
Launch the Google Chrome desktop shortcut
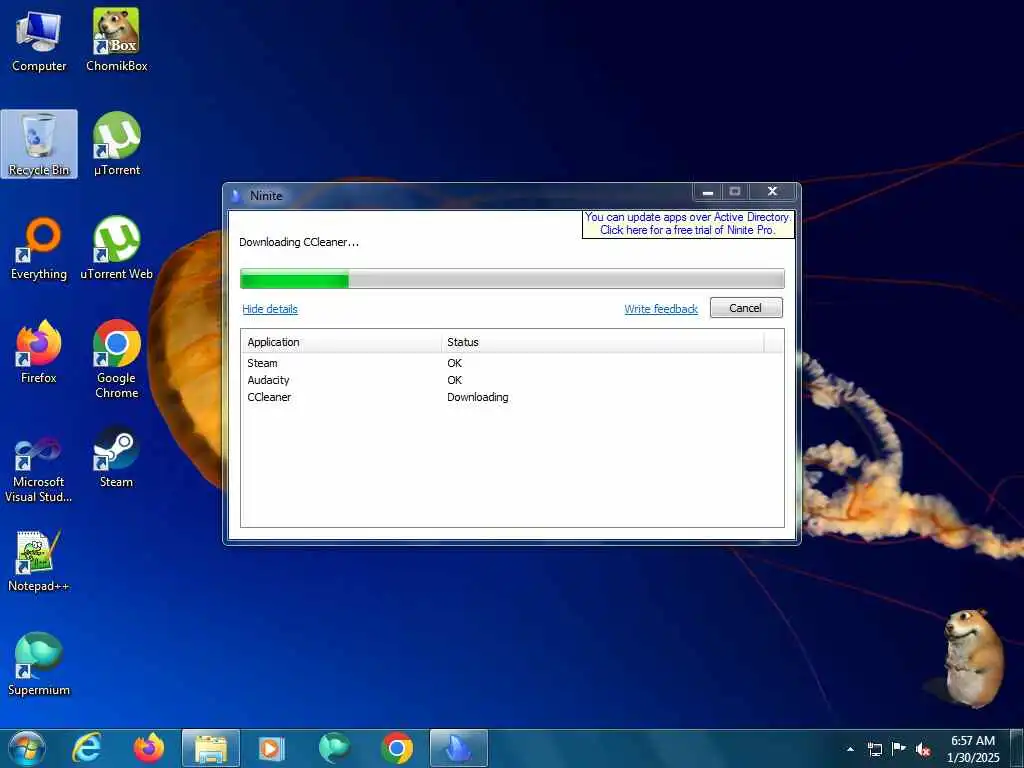[116, 359]
